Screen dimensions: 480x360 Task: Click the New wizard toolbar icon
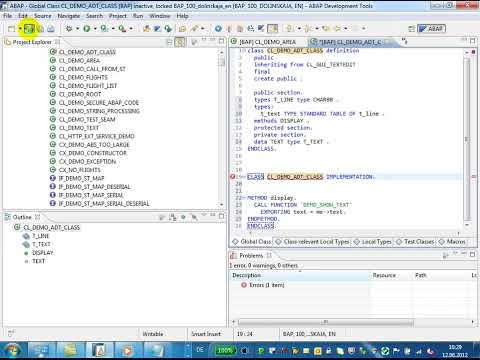coord(11,29)
